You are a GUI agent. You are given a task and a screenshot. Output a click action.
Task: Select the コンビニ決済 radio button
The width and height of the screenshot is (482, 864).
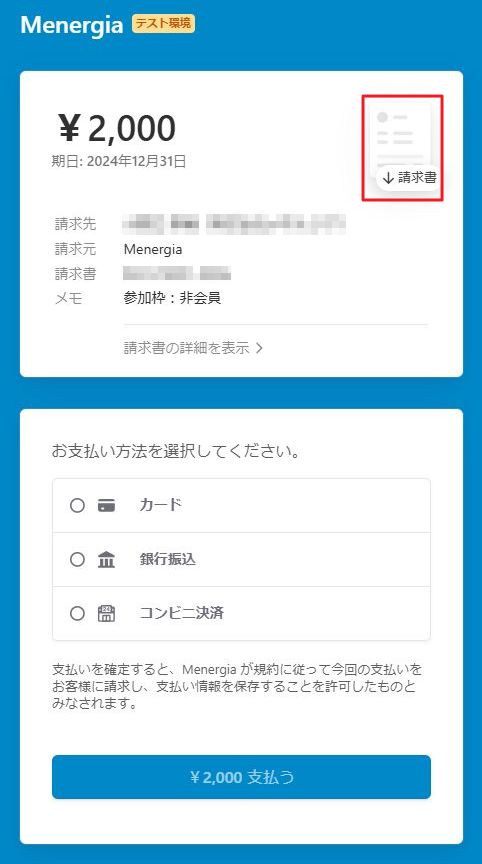[x=77, y=613]
